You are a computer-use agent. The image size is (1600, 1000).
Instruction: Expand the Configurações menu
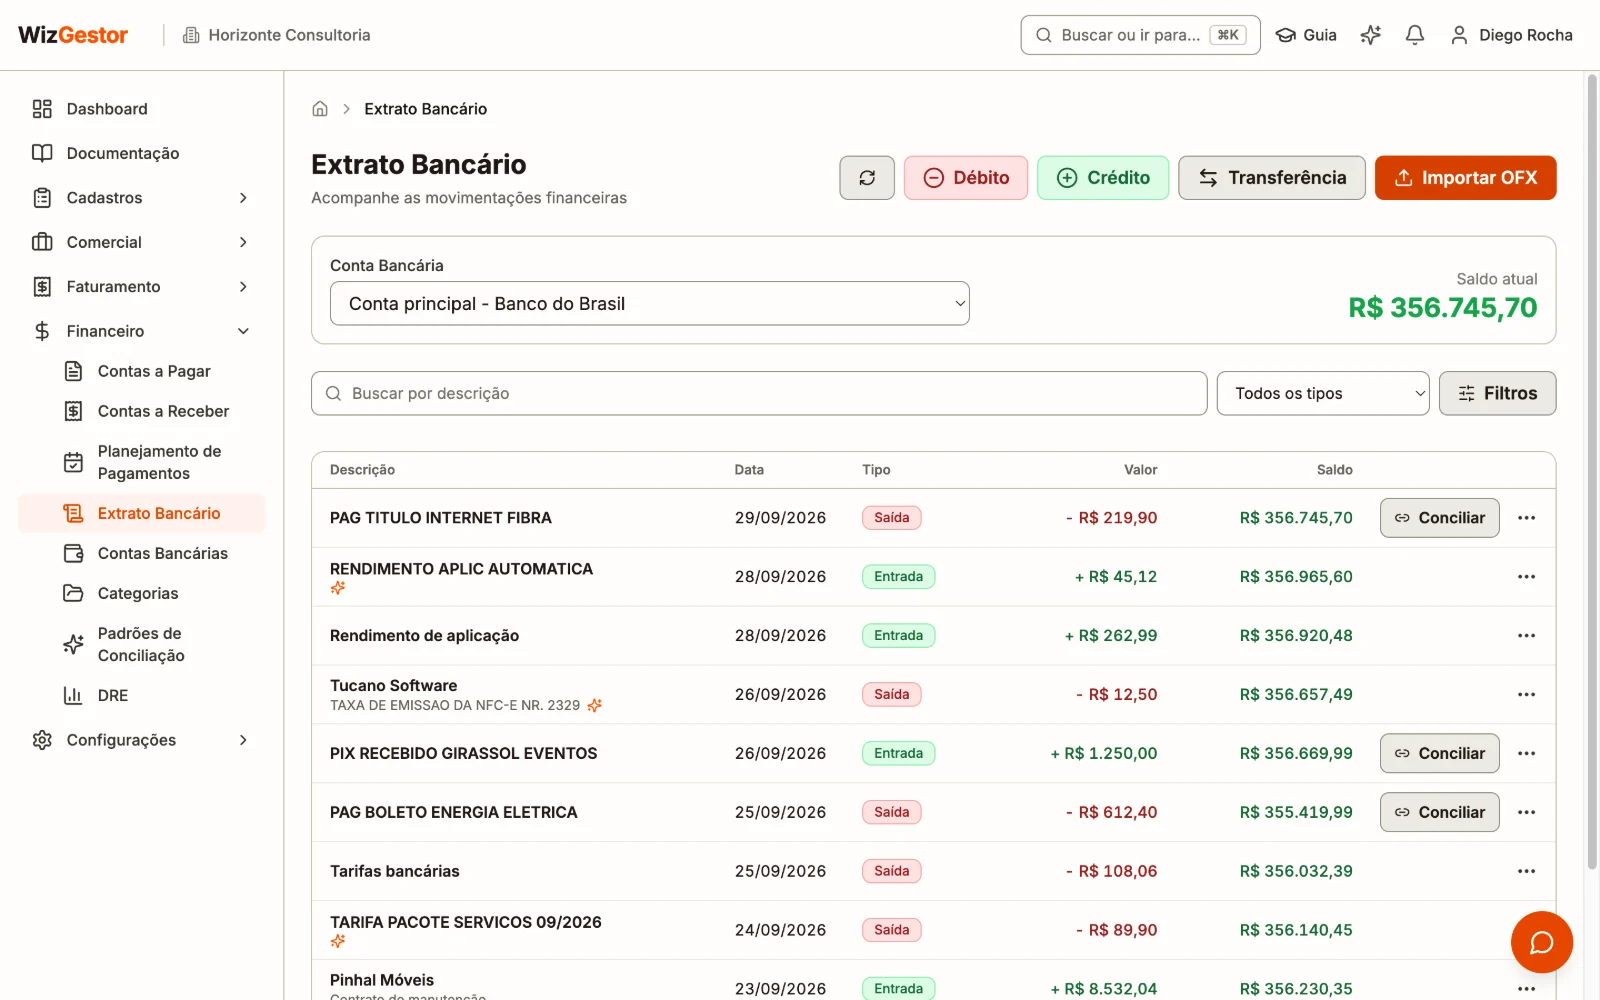coord(141,740)
